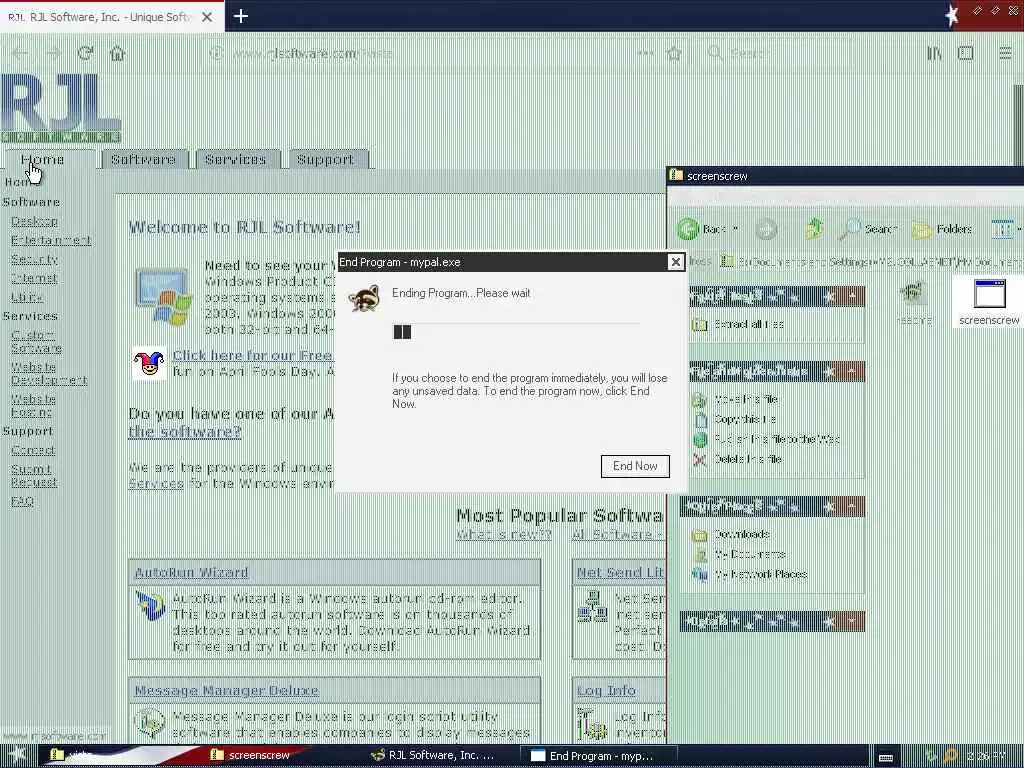
Task: Open the browser hamburger menu
Action: (x=1005, y=53)
